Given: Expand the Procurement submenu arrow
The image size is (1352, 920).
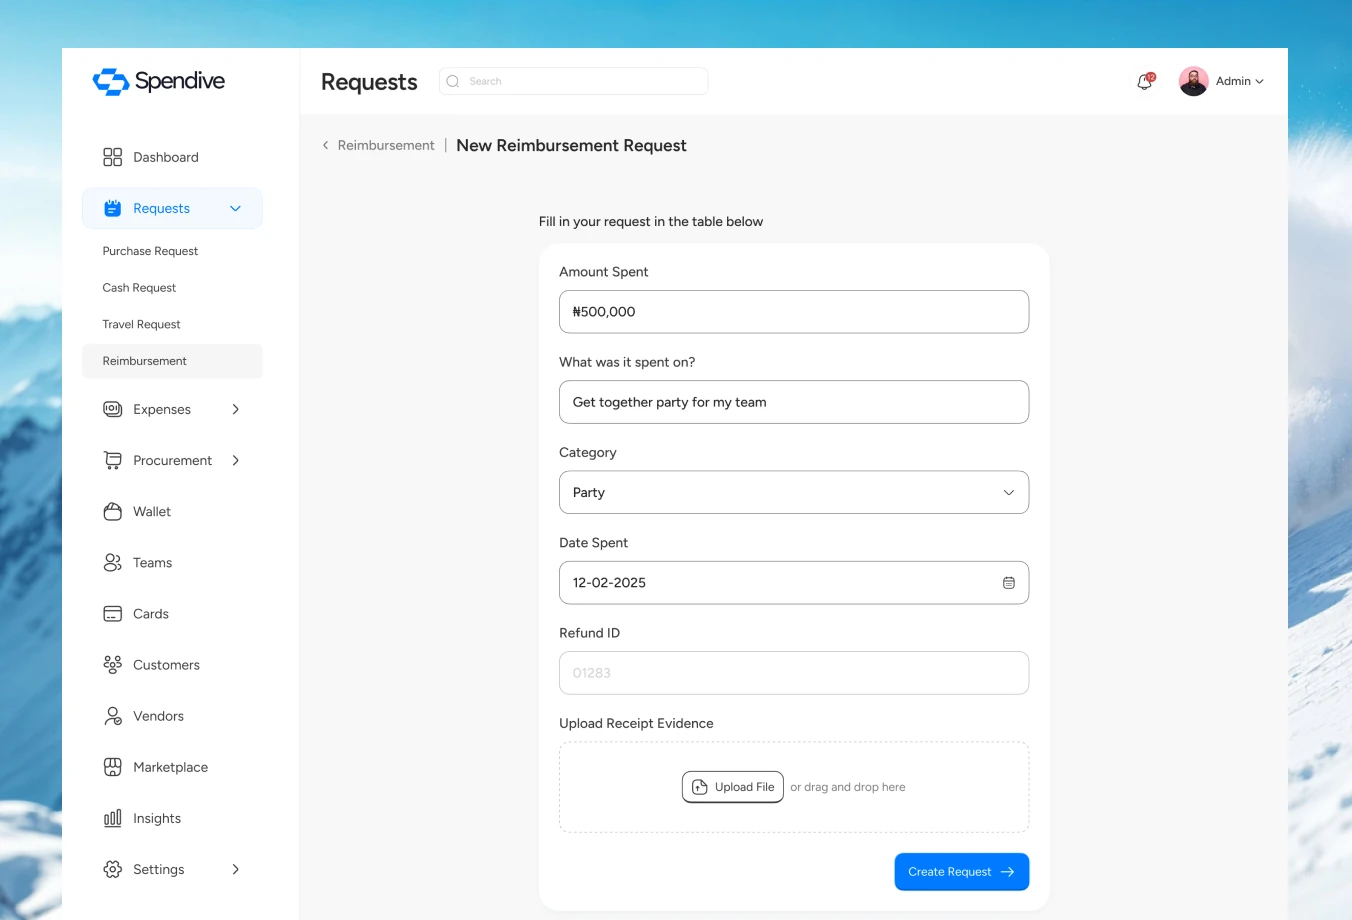Looking at the screenshot, I should click(x=236, y=460).
